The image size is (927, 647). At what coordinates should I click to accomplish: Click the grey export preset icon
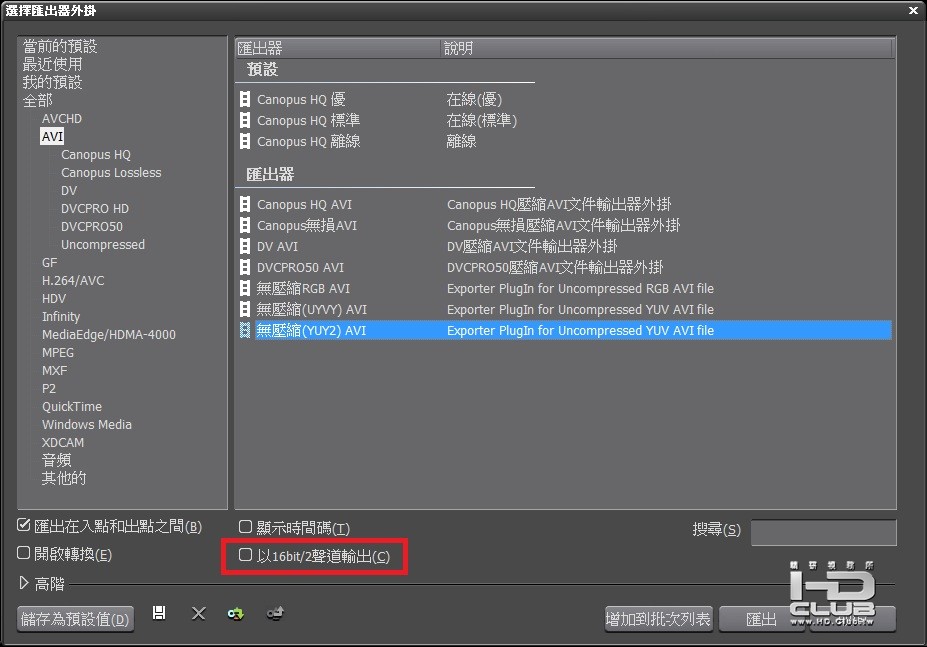click(x=275, y=613)
